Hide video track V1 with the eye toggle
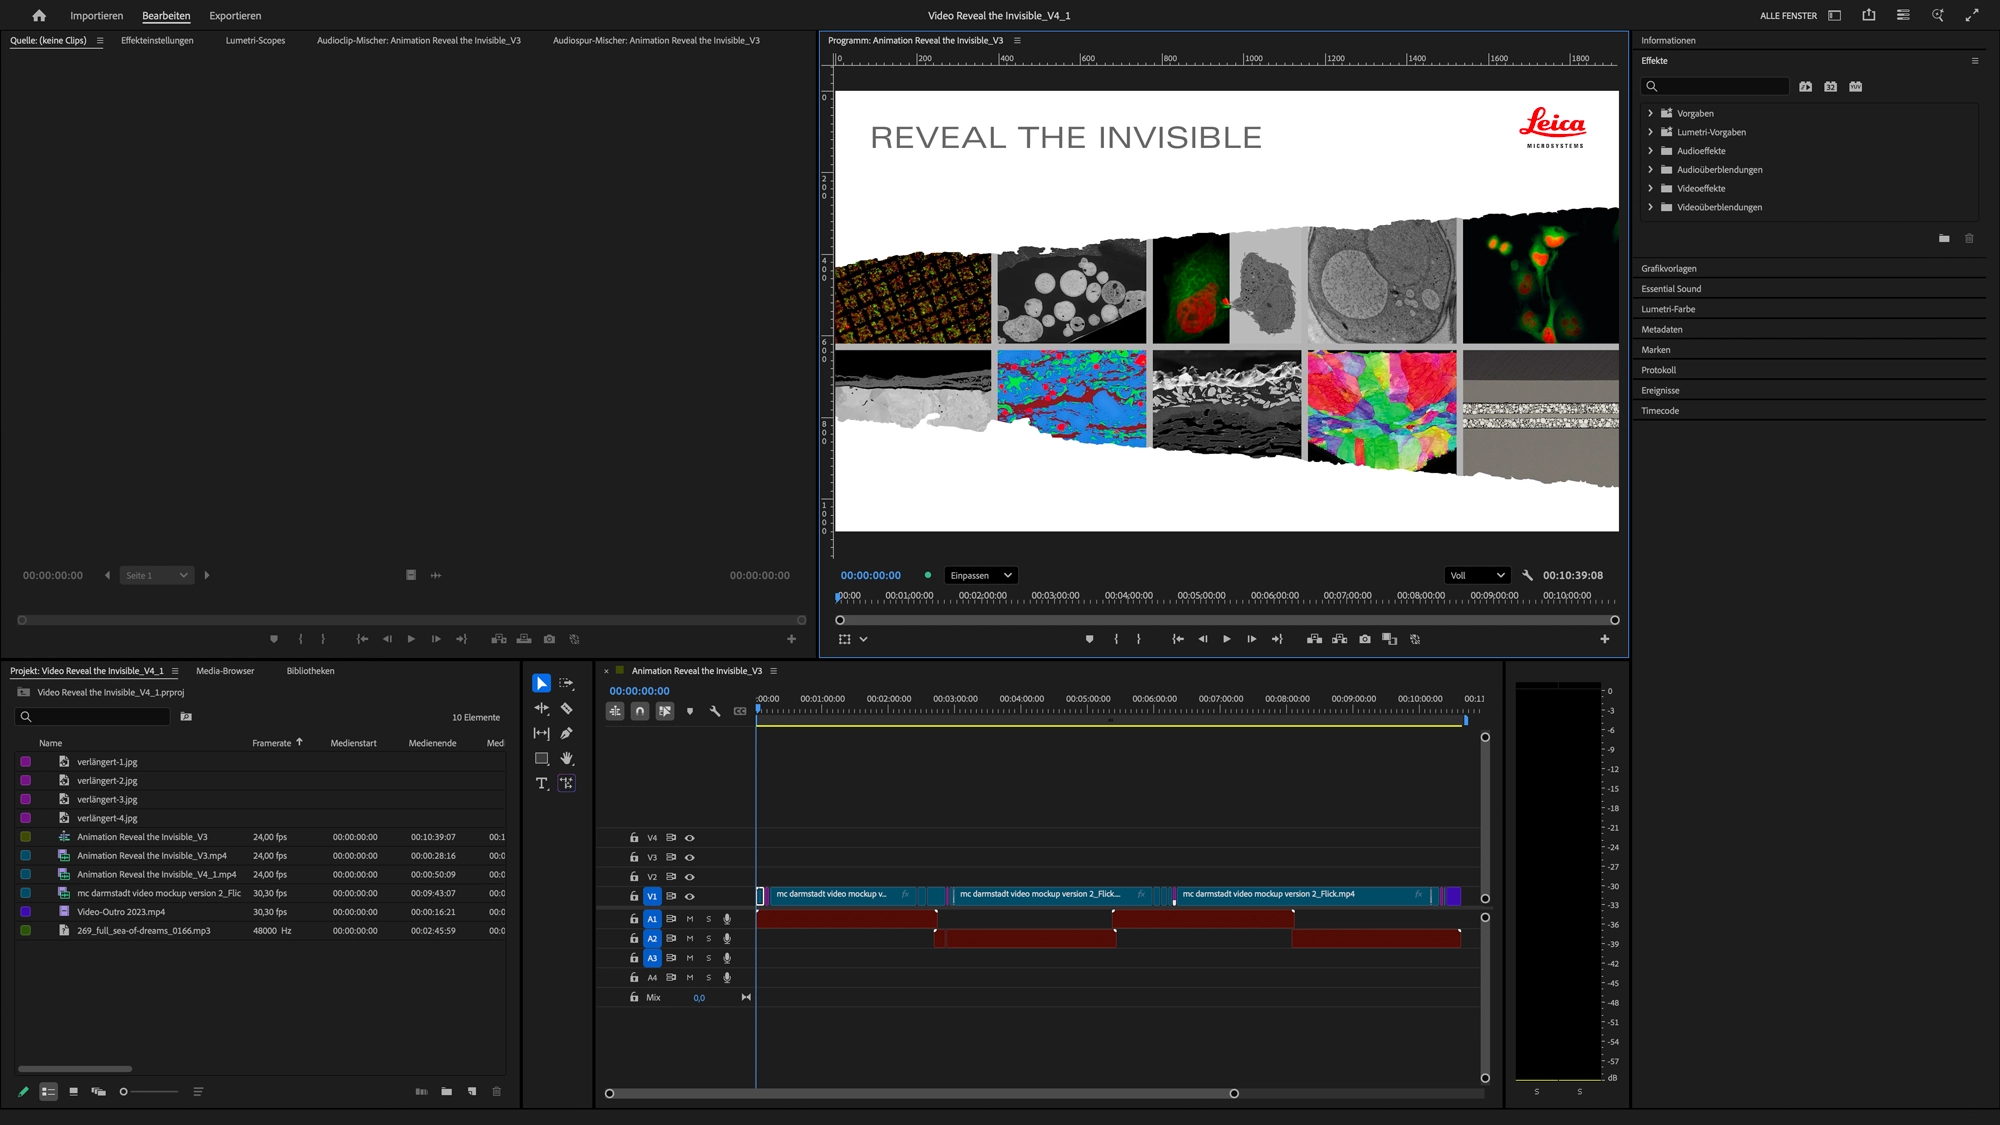 [689, 896]
